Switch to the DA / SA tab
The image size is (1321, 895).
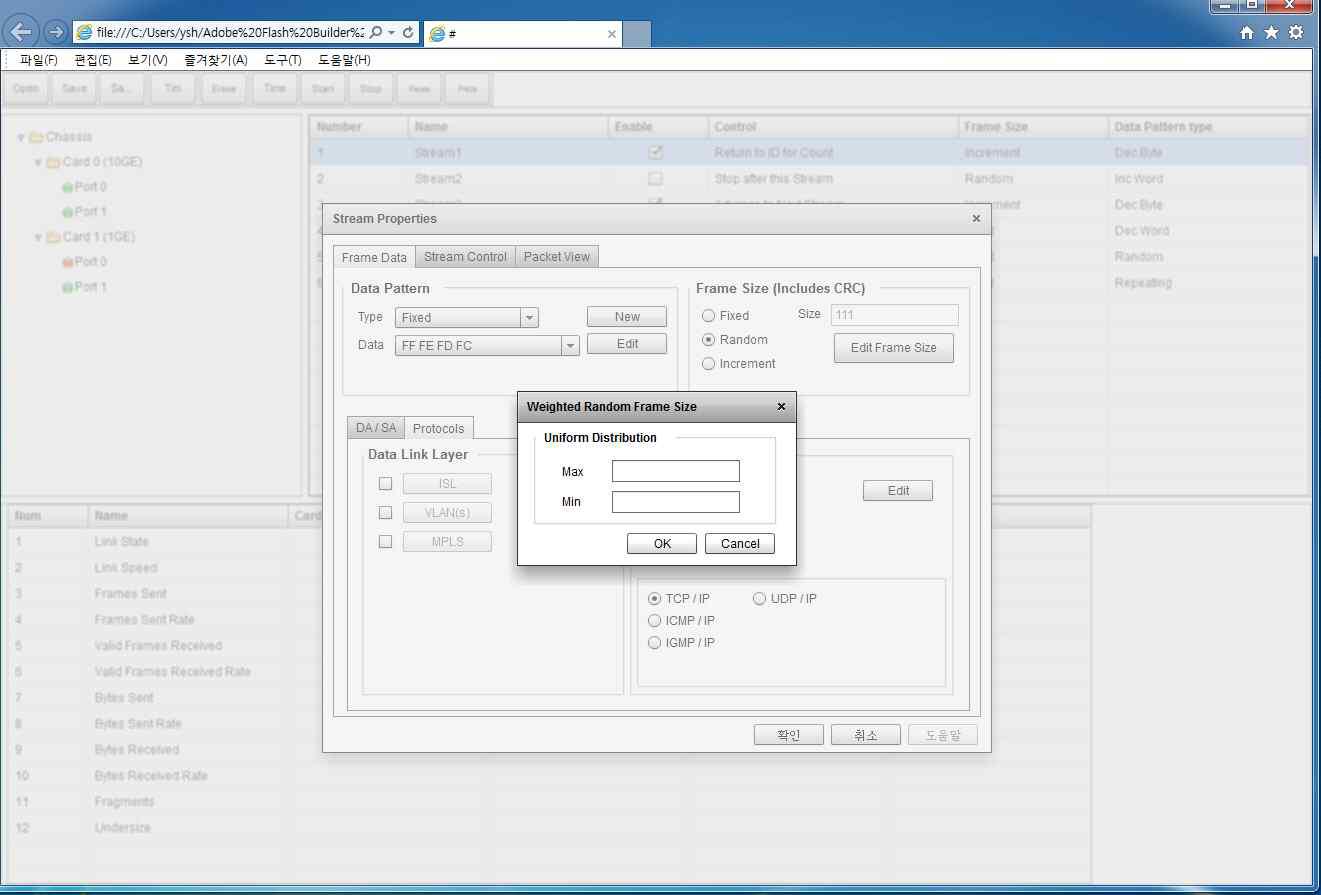[x=376, y=428]
